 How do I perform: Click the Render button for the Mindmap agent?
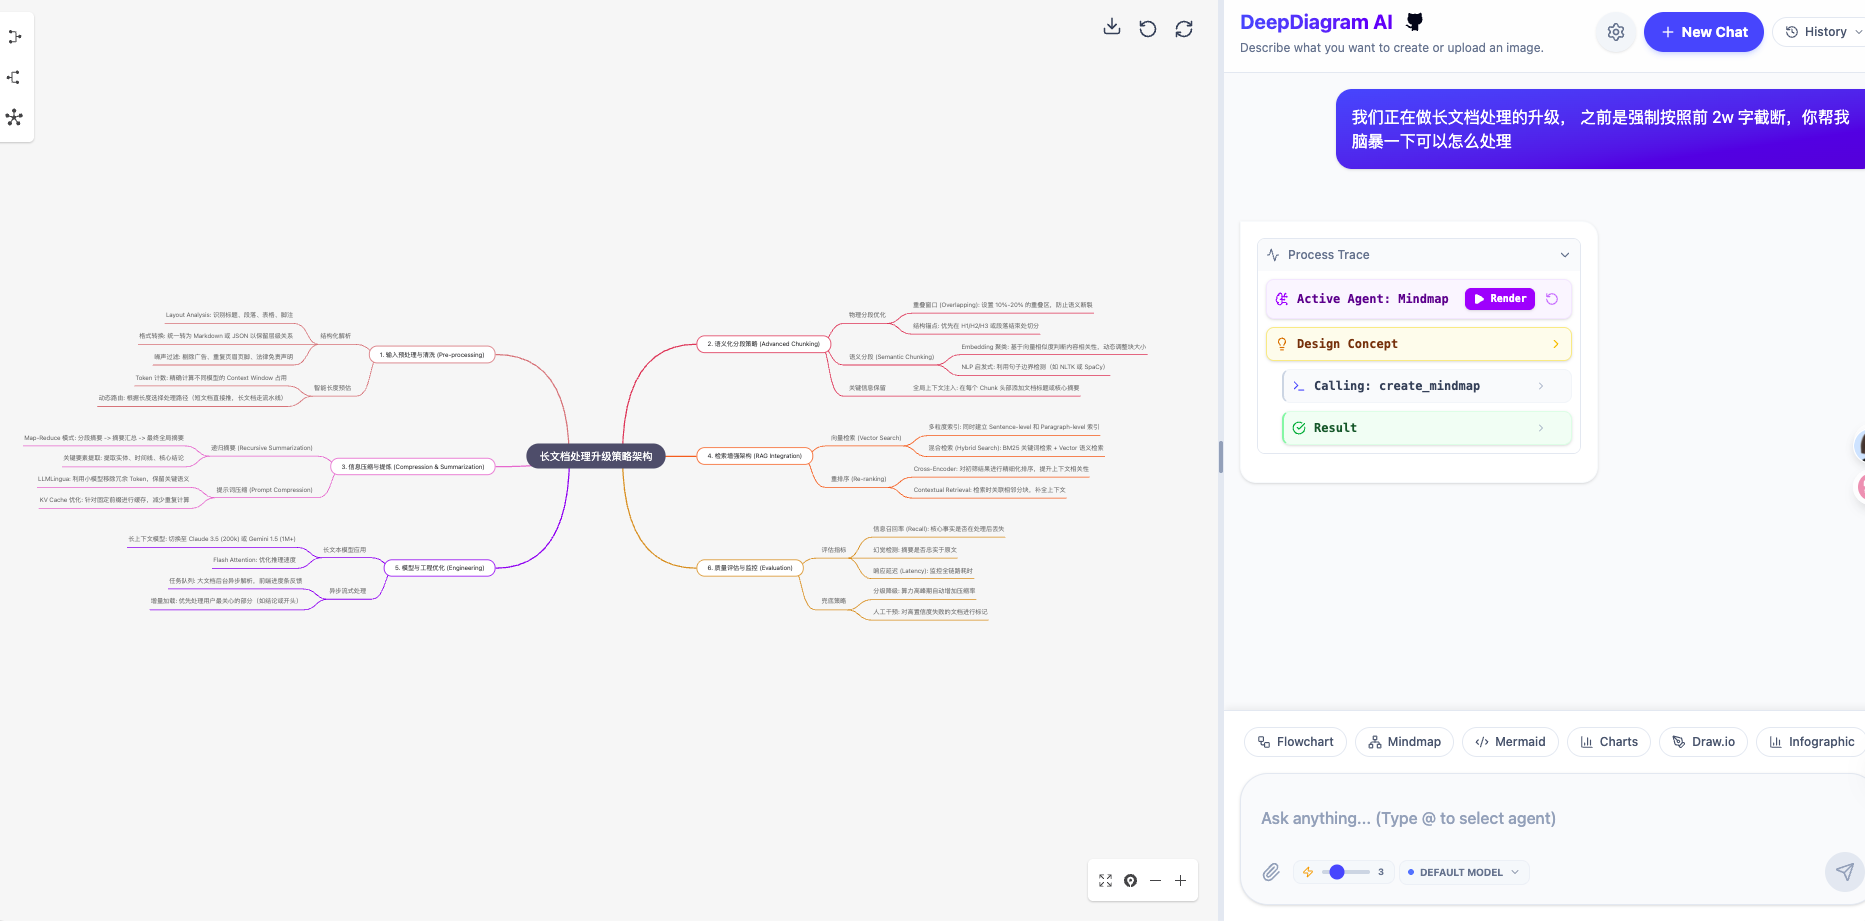coord(1499,298)
